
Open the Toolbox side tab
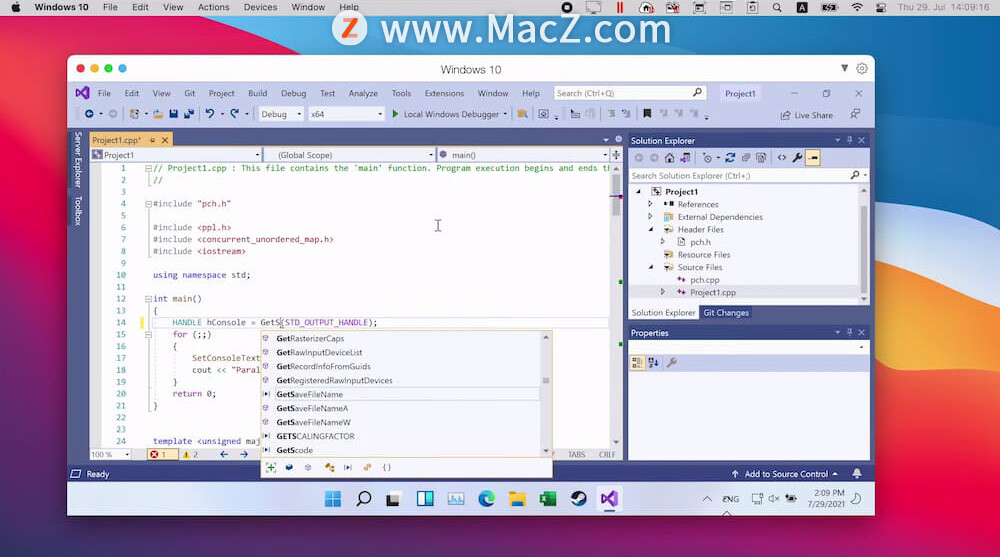tap(78, 211)
